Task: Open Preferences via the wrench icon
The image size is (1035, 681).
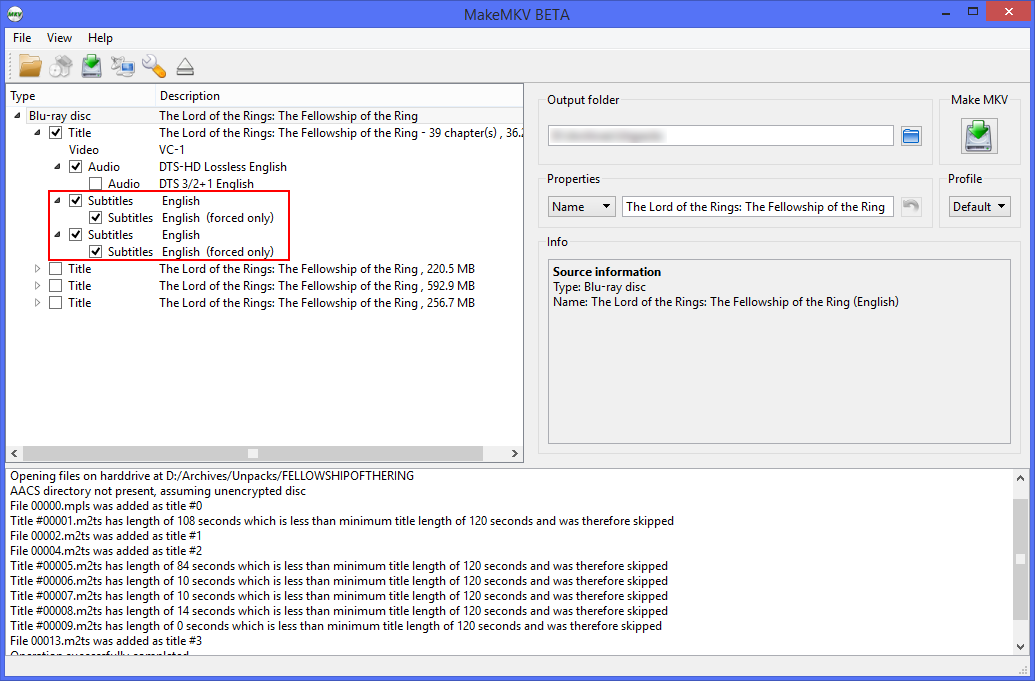Action: tap(154, 66)
